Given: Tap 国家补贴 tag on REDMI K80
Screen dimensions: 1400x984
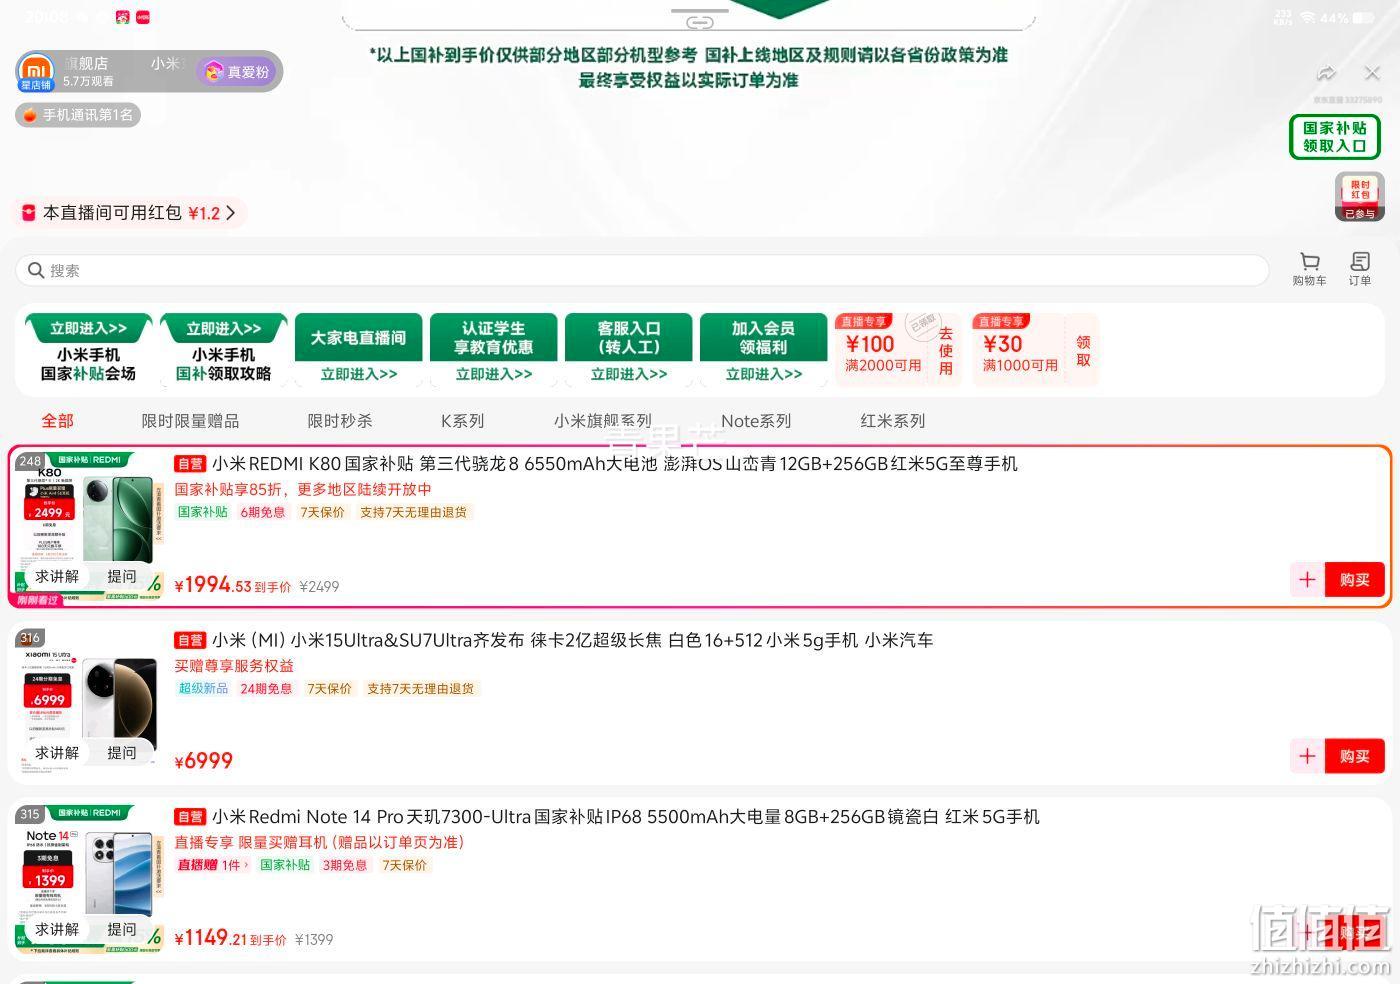Looking at the screenshot, I should click(x=203, y=512).
